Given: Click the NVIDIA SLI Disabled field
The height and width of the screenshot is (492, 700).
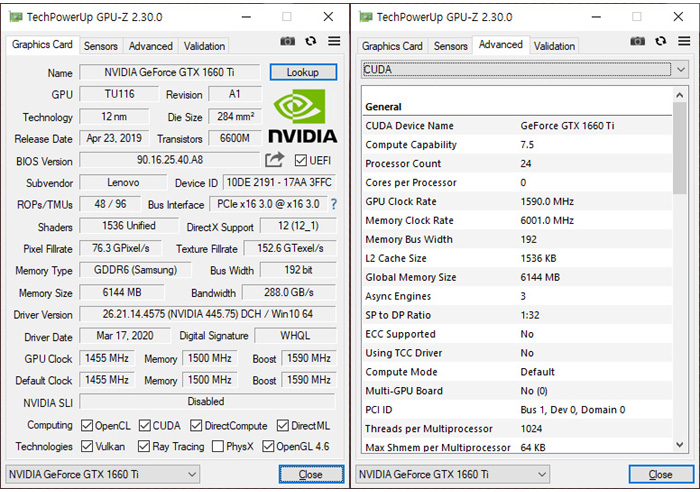Looking at the screenshot, I should (x=207, y=401).
